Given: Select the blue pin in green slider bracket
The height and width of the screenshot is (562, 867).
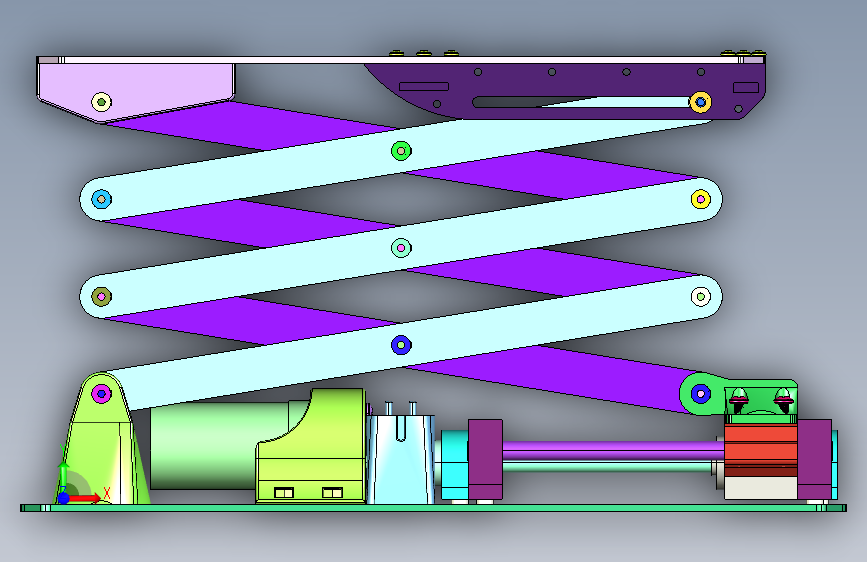Looking at the screenshot, I should coord(701,394).
